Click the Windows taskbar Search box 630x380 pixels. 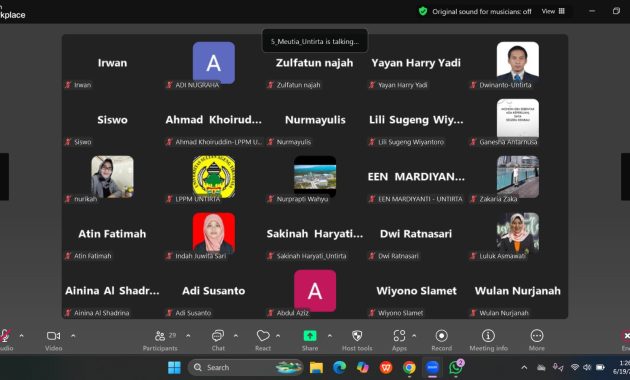(245, 368)
